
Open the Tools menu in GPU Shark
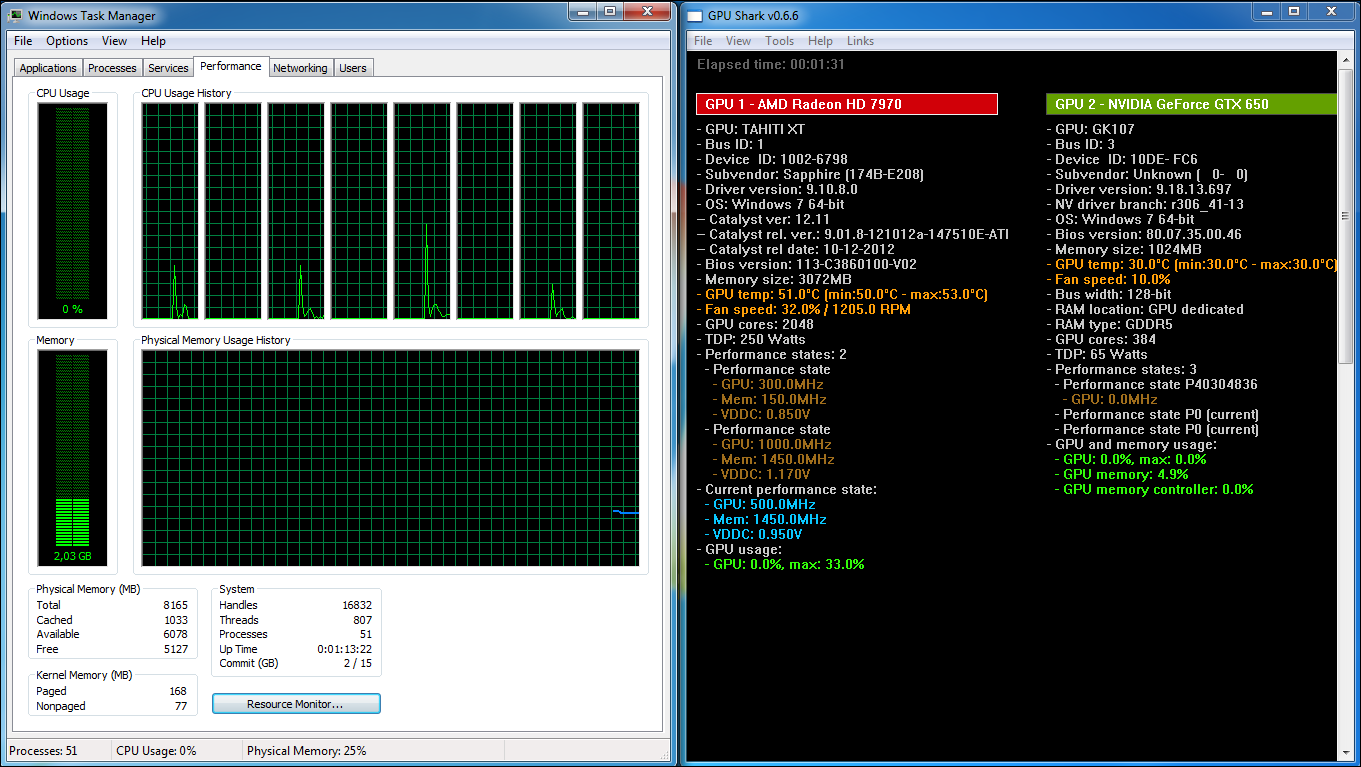(779, 41)
